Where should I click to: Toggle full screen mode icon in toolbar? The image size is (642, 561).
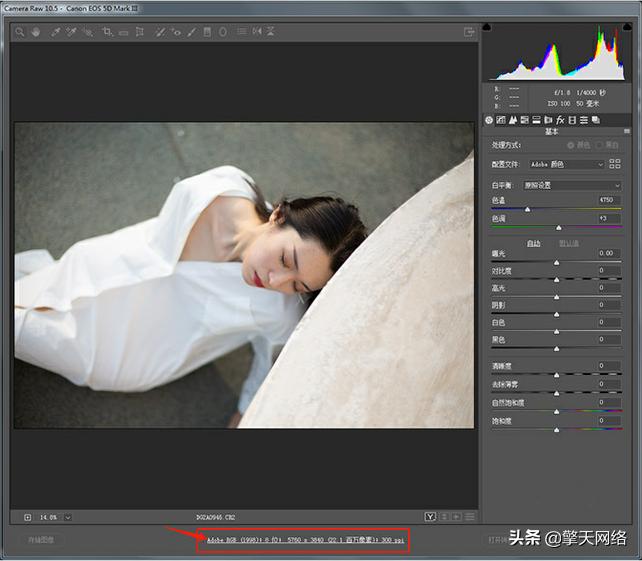point(469,32)
